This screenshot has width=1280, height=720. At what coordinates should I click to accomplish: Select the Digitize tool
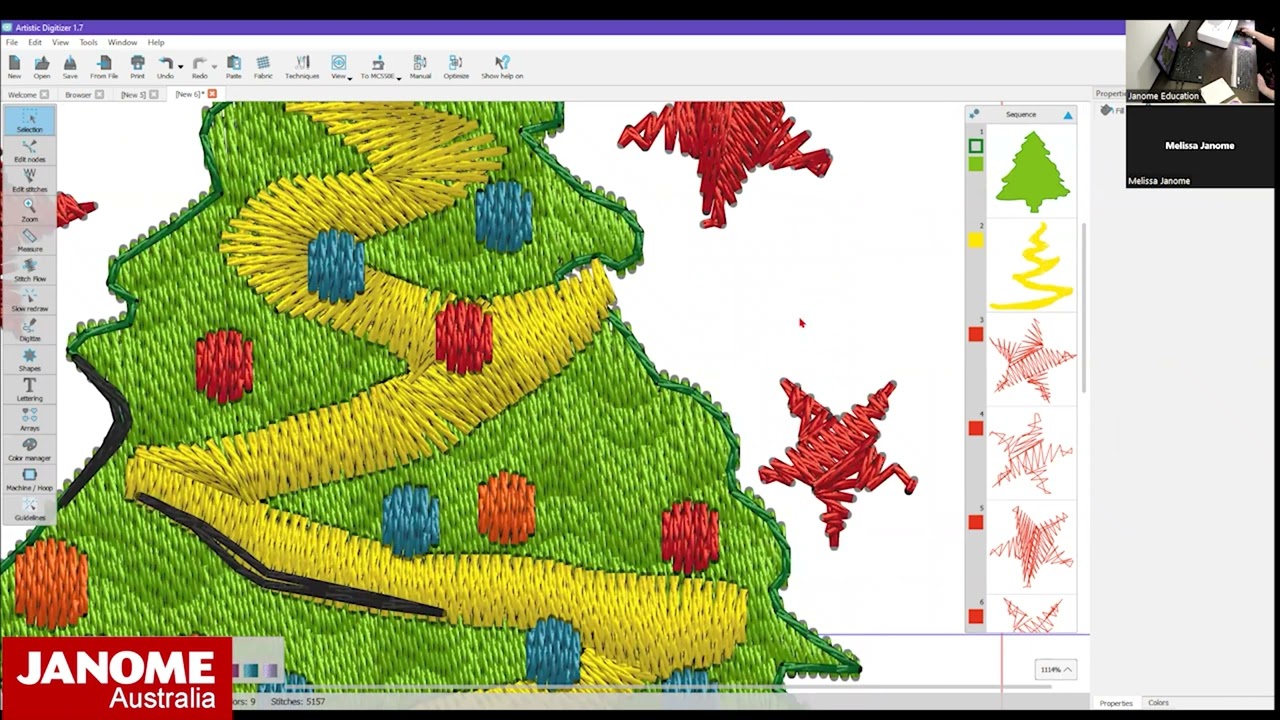tap(29, 330)
